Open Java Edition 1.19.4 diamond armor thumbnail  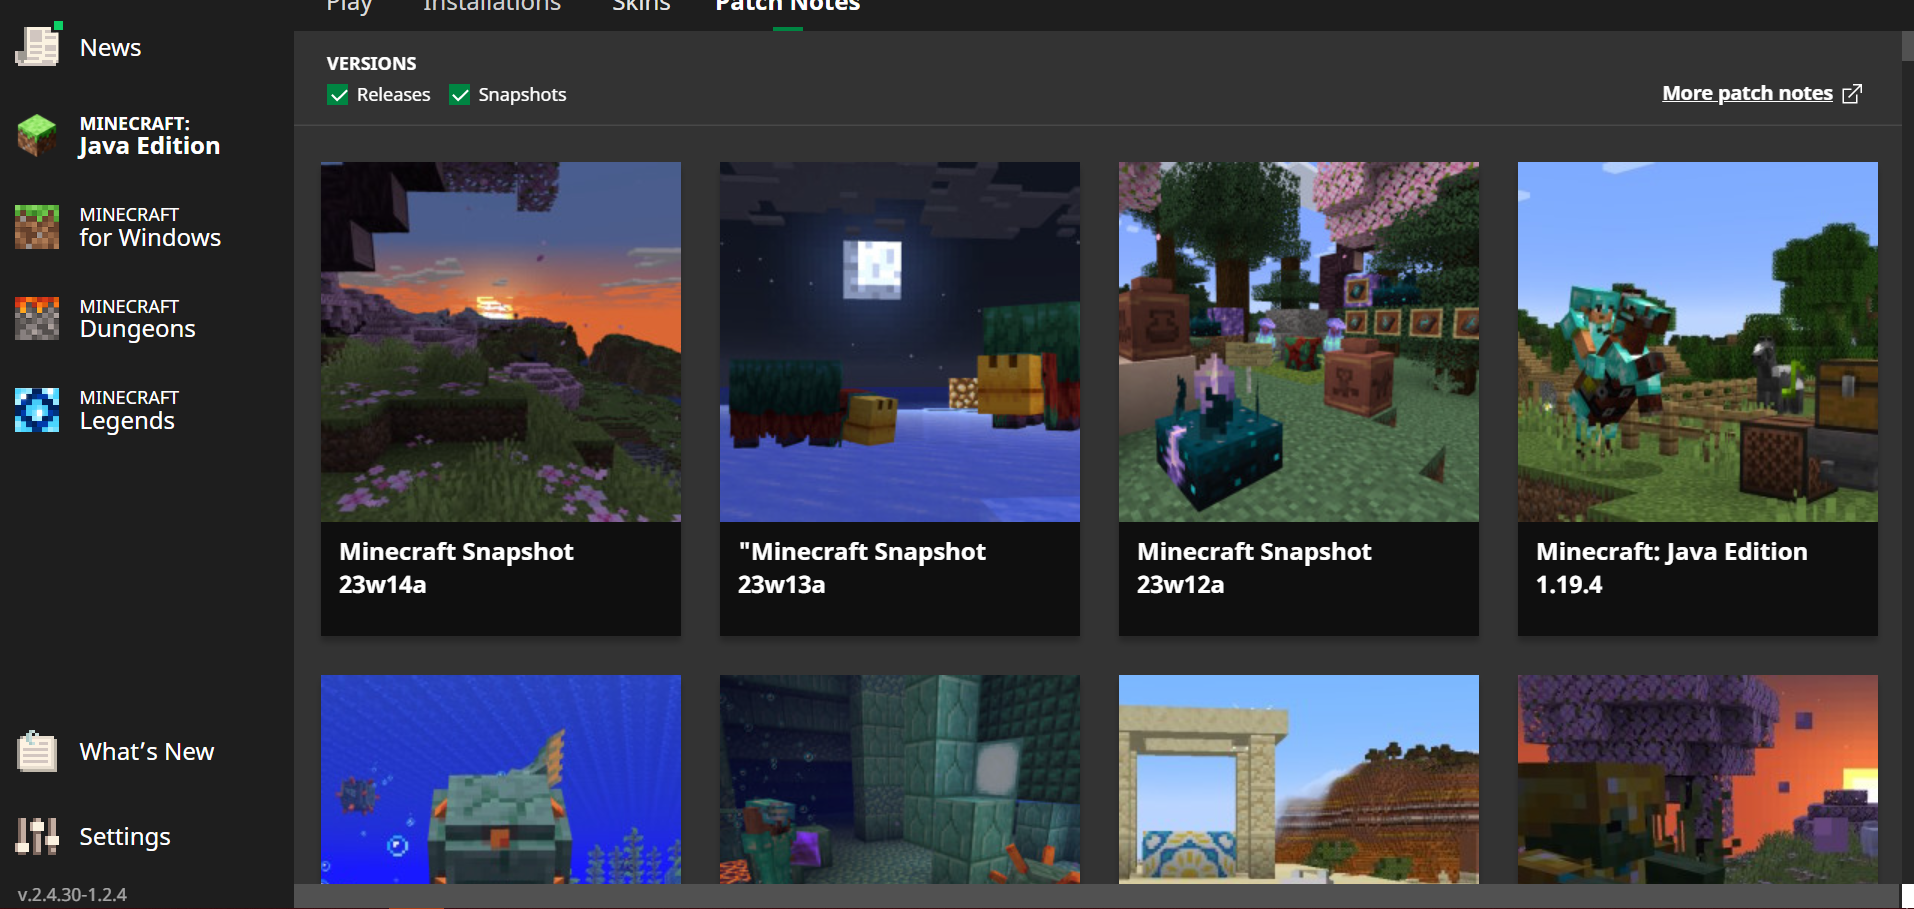pyautogui.click(x=1698, y=342)
